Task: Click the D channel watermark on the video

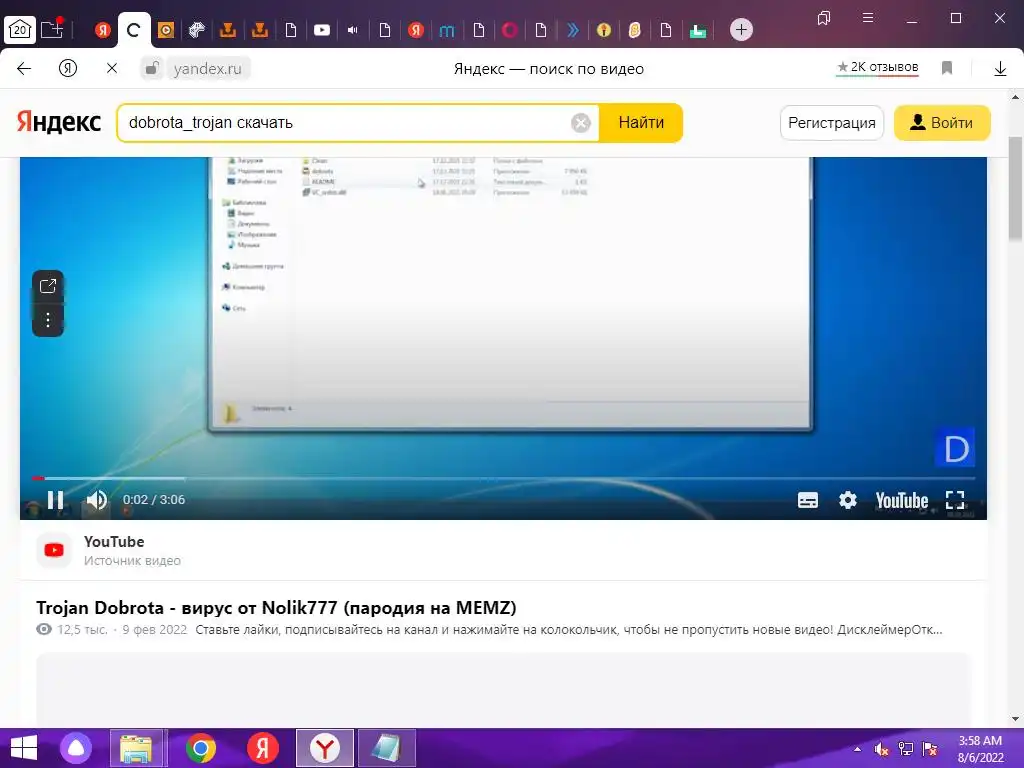Action: tap(955, 447)
